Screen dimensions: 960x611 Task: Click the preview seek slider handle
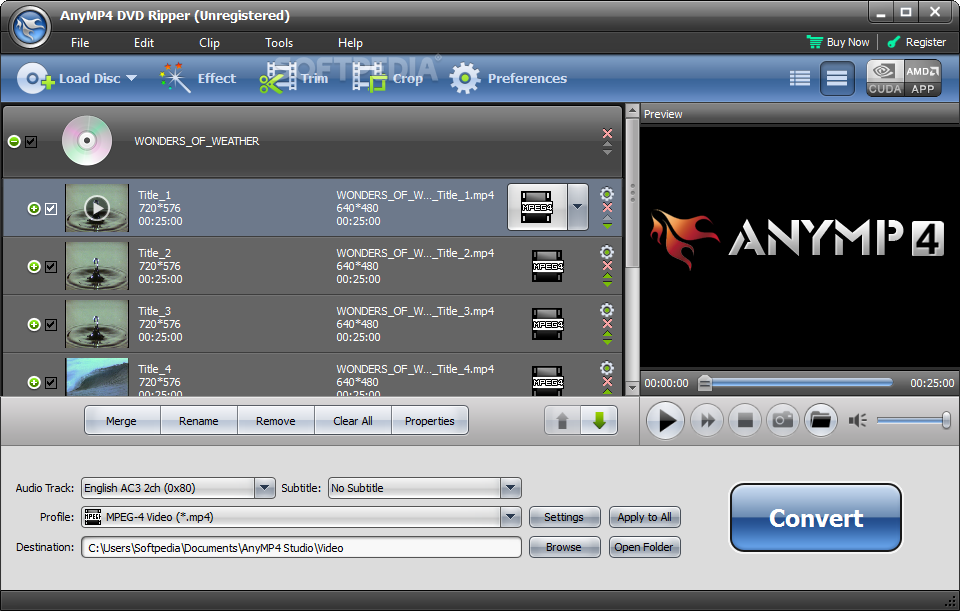705,383
